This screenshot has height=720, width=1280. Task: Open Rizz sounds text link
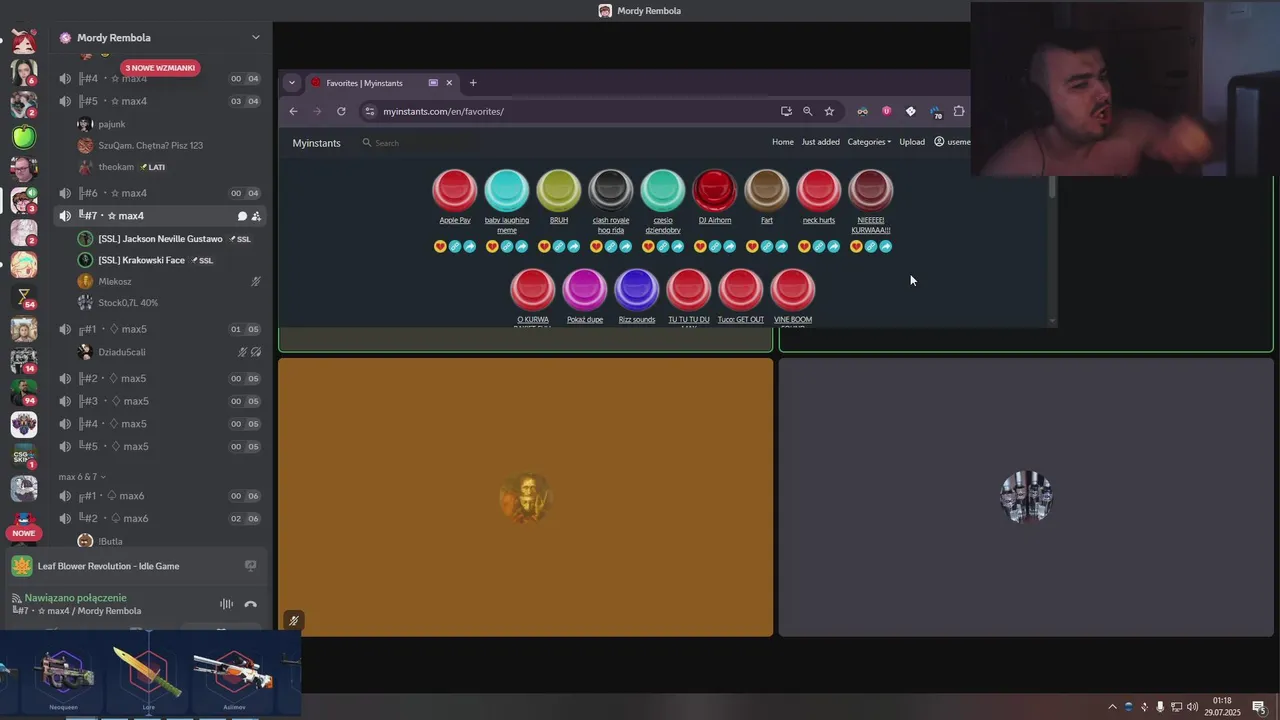637,320
